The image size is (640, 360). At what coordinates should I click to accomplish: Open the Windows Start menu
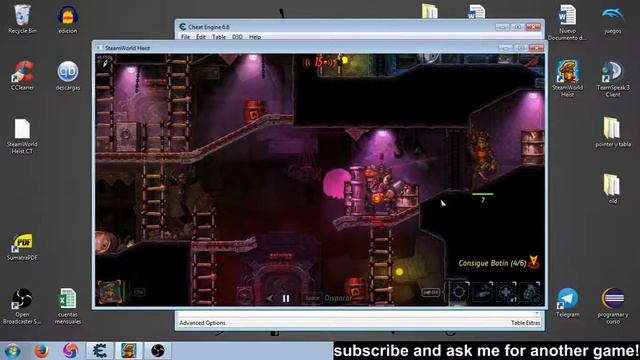pyautogui.click(x=12, y=351)
